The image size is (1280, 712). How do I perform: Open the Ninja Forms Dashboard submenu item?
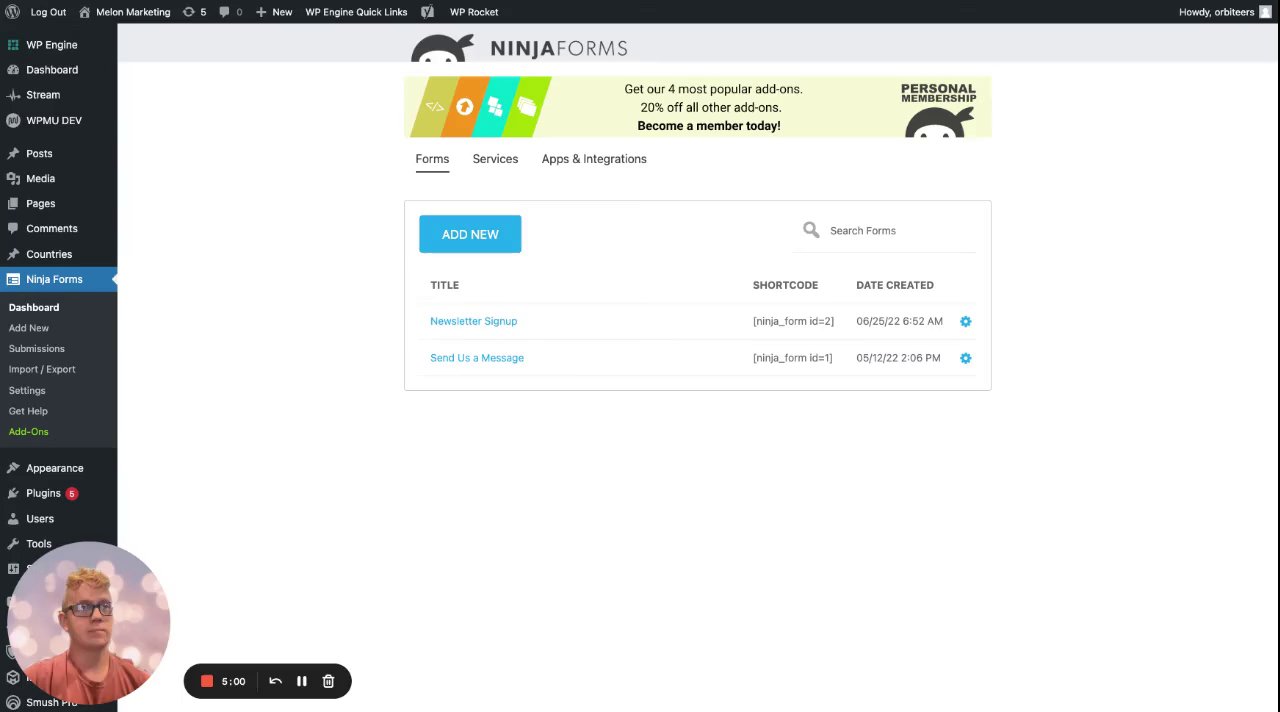click(34, 307)
